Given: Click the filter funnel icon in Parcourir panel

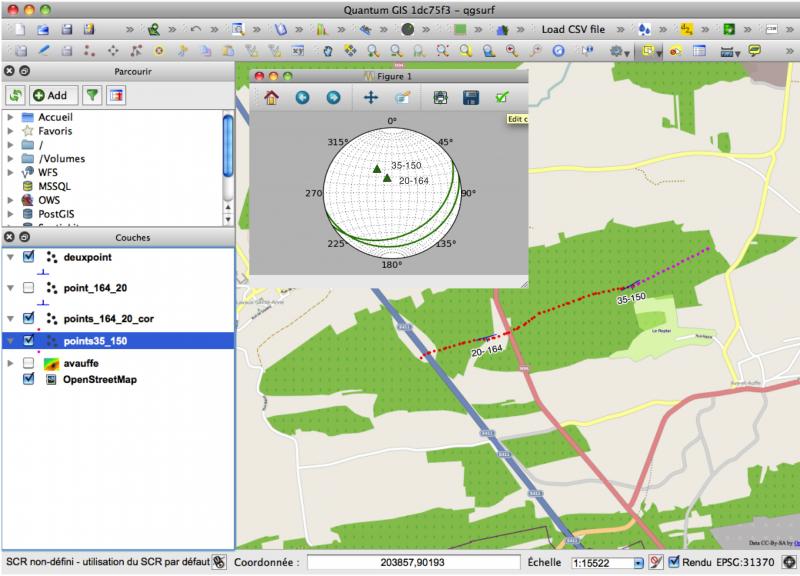Looking at the screenshot, I should [92, 95].
